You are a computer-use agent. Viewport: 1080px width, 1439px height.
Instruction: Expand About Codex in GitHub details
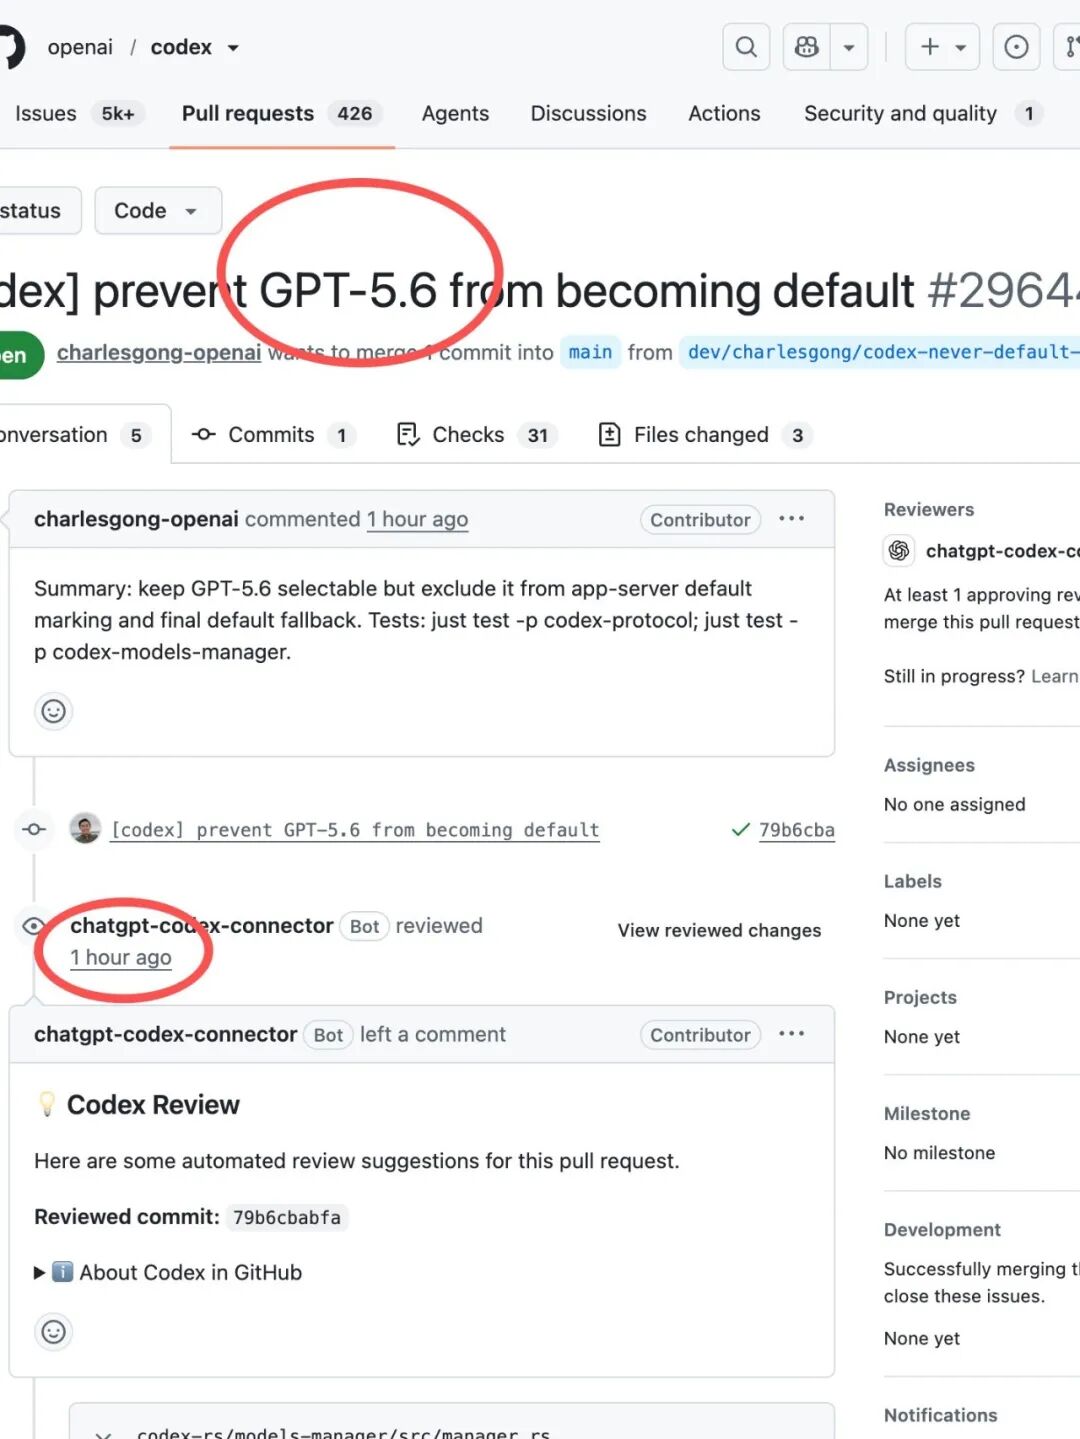[168, 1272]
